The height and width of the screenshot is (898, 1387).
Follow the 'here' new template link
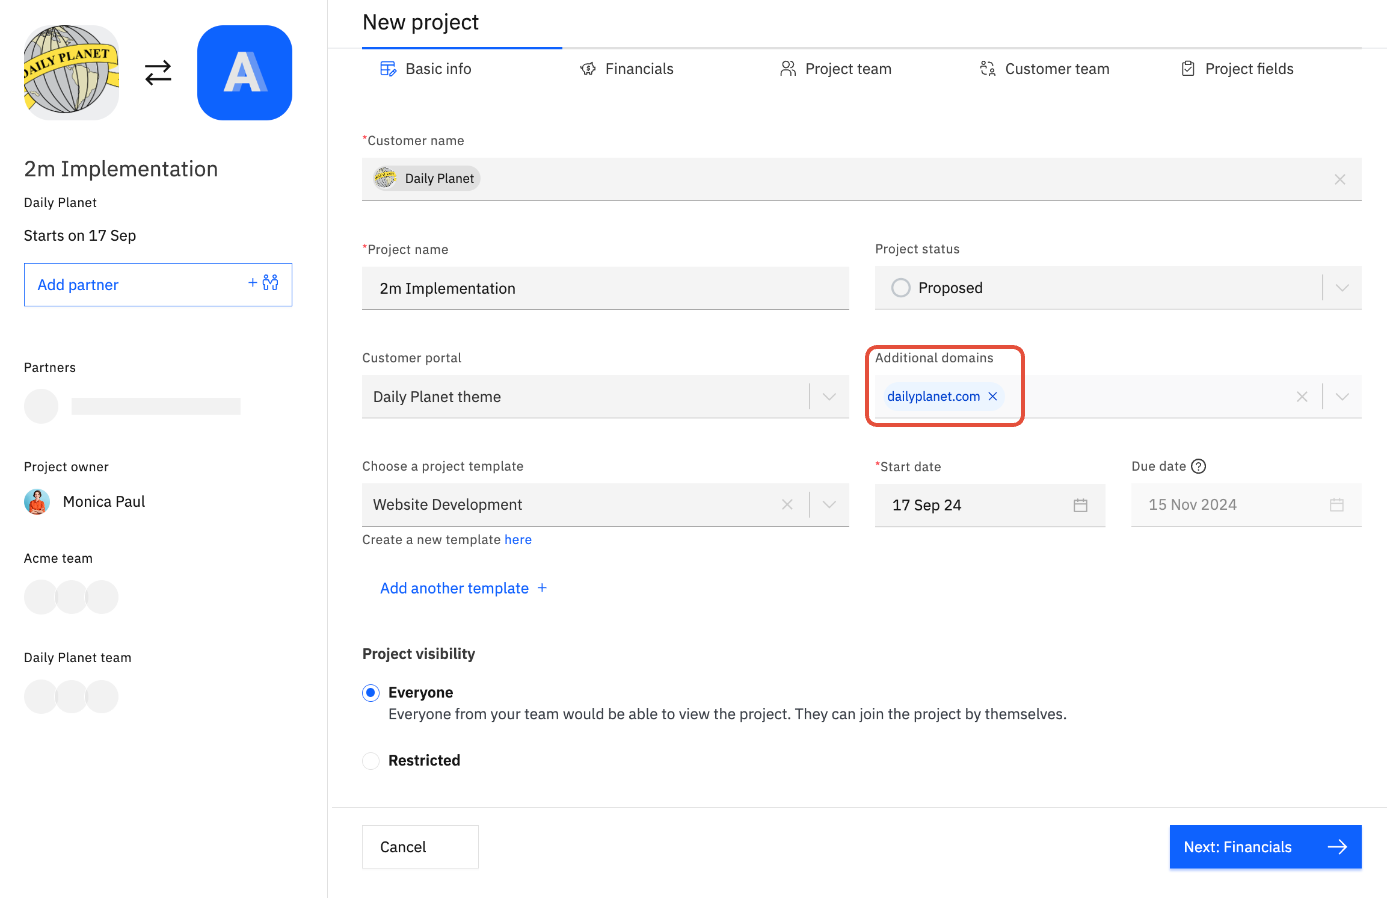click(518, 540)
